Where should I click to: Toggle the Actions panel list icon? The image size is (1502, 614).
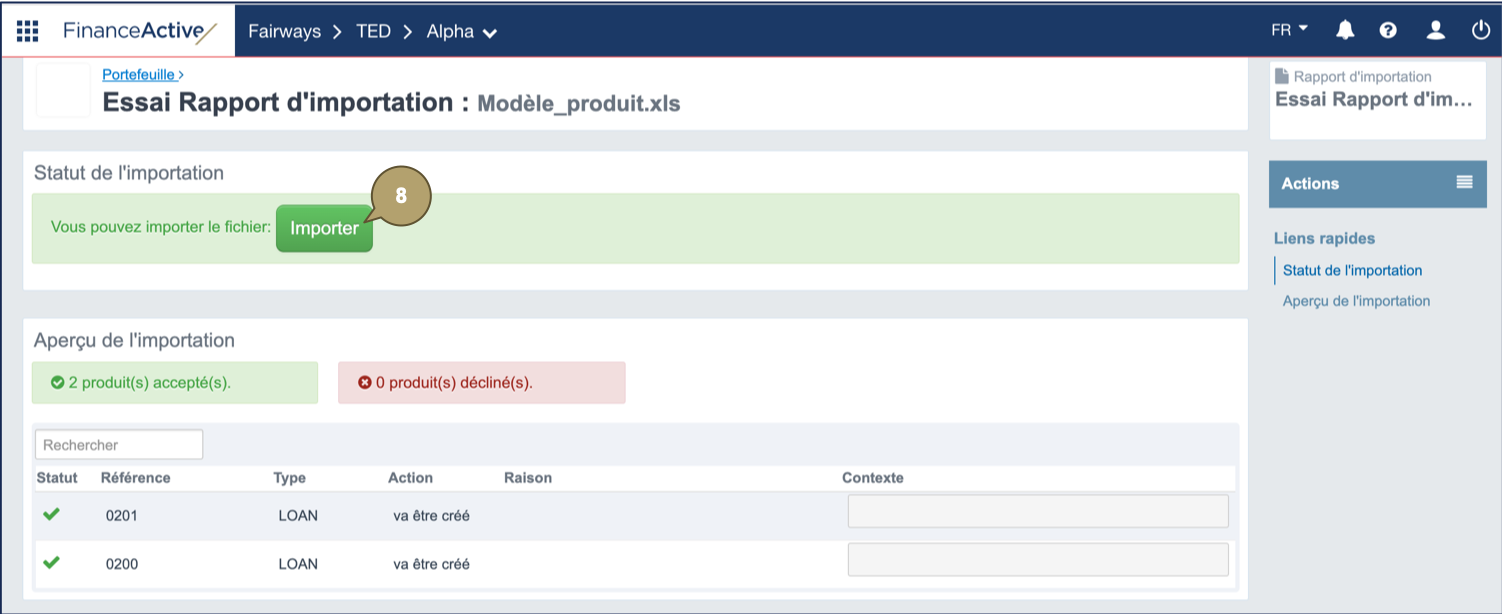(1464, 182)
